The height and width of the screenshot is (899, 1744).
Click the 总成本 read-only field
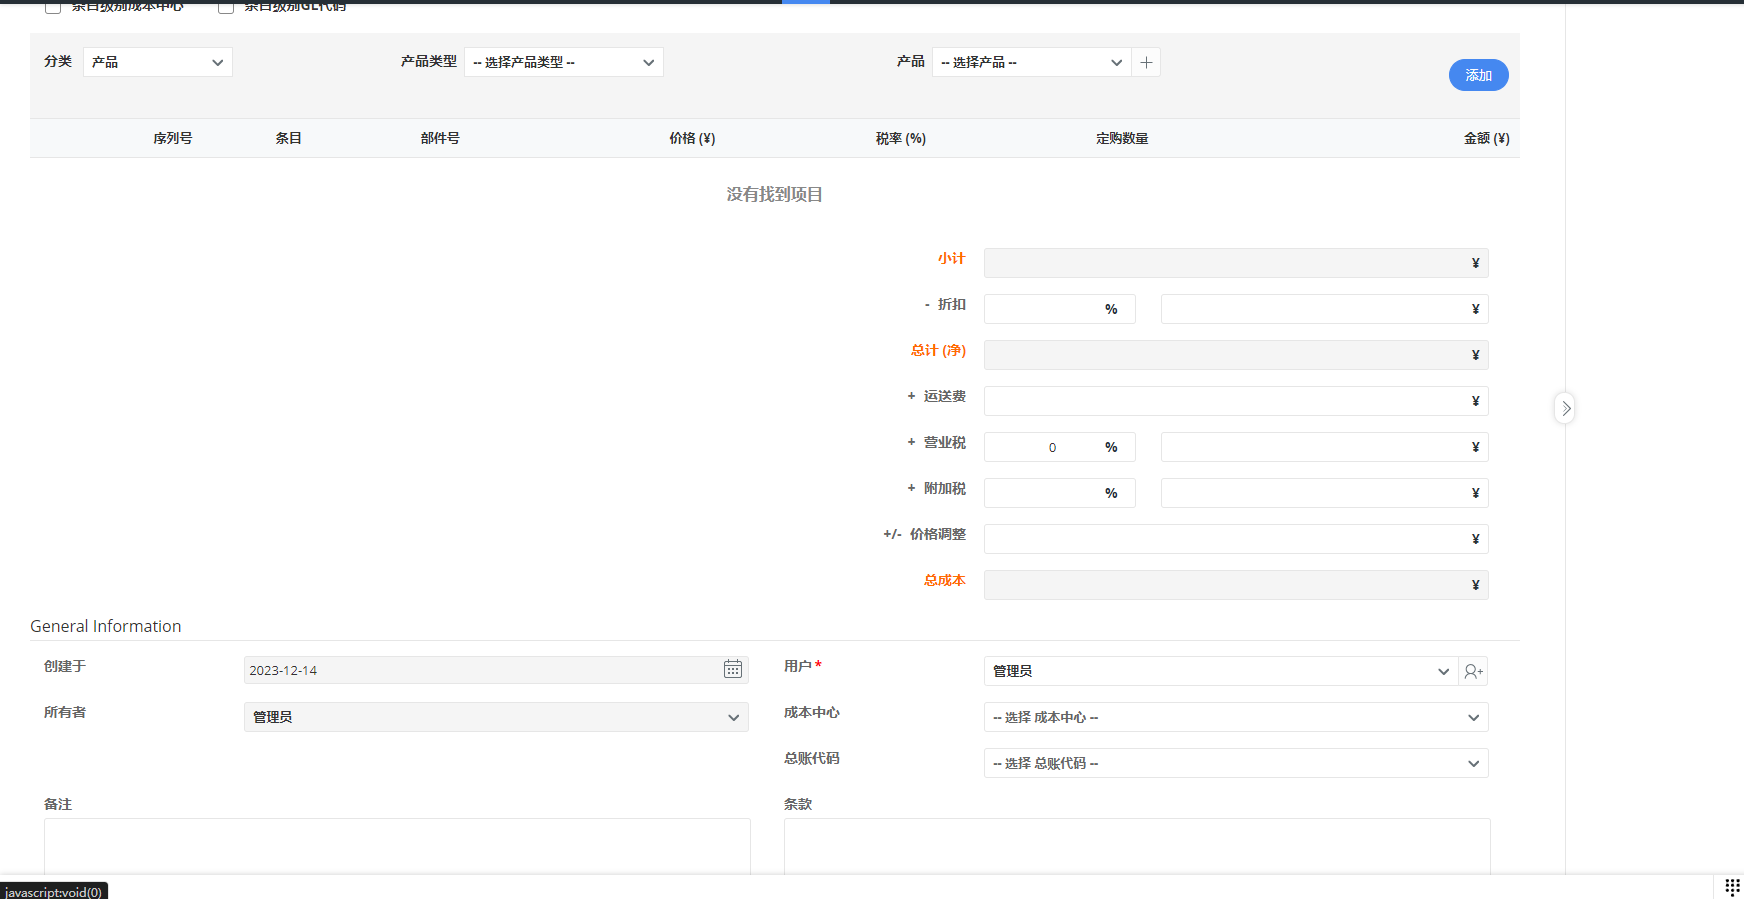click(x=1236, y=585)
